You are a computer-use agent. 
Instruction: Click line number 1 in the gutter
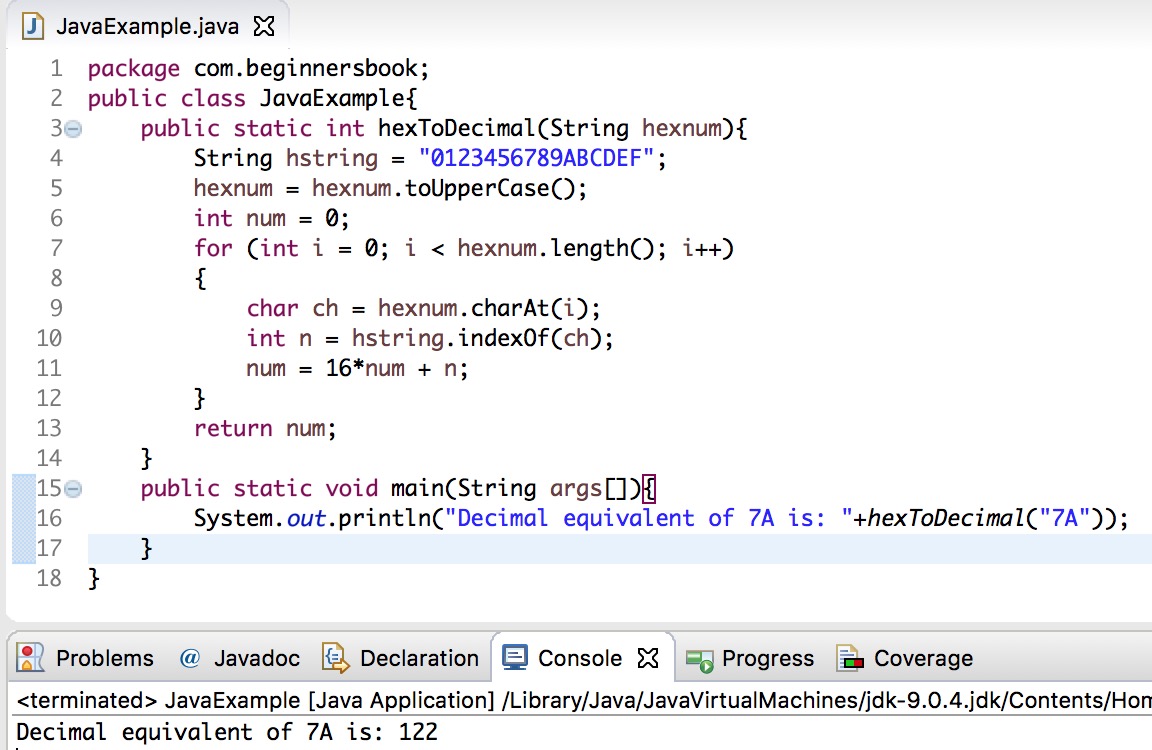point(57,68)
